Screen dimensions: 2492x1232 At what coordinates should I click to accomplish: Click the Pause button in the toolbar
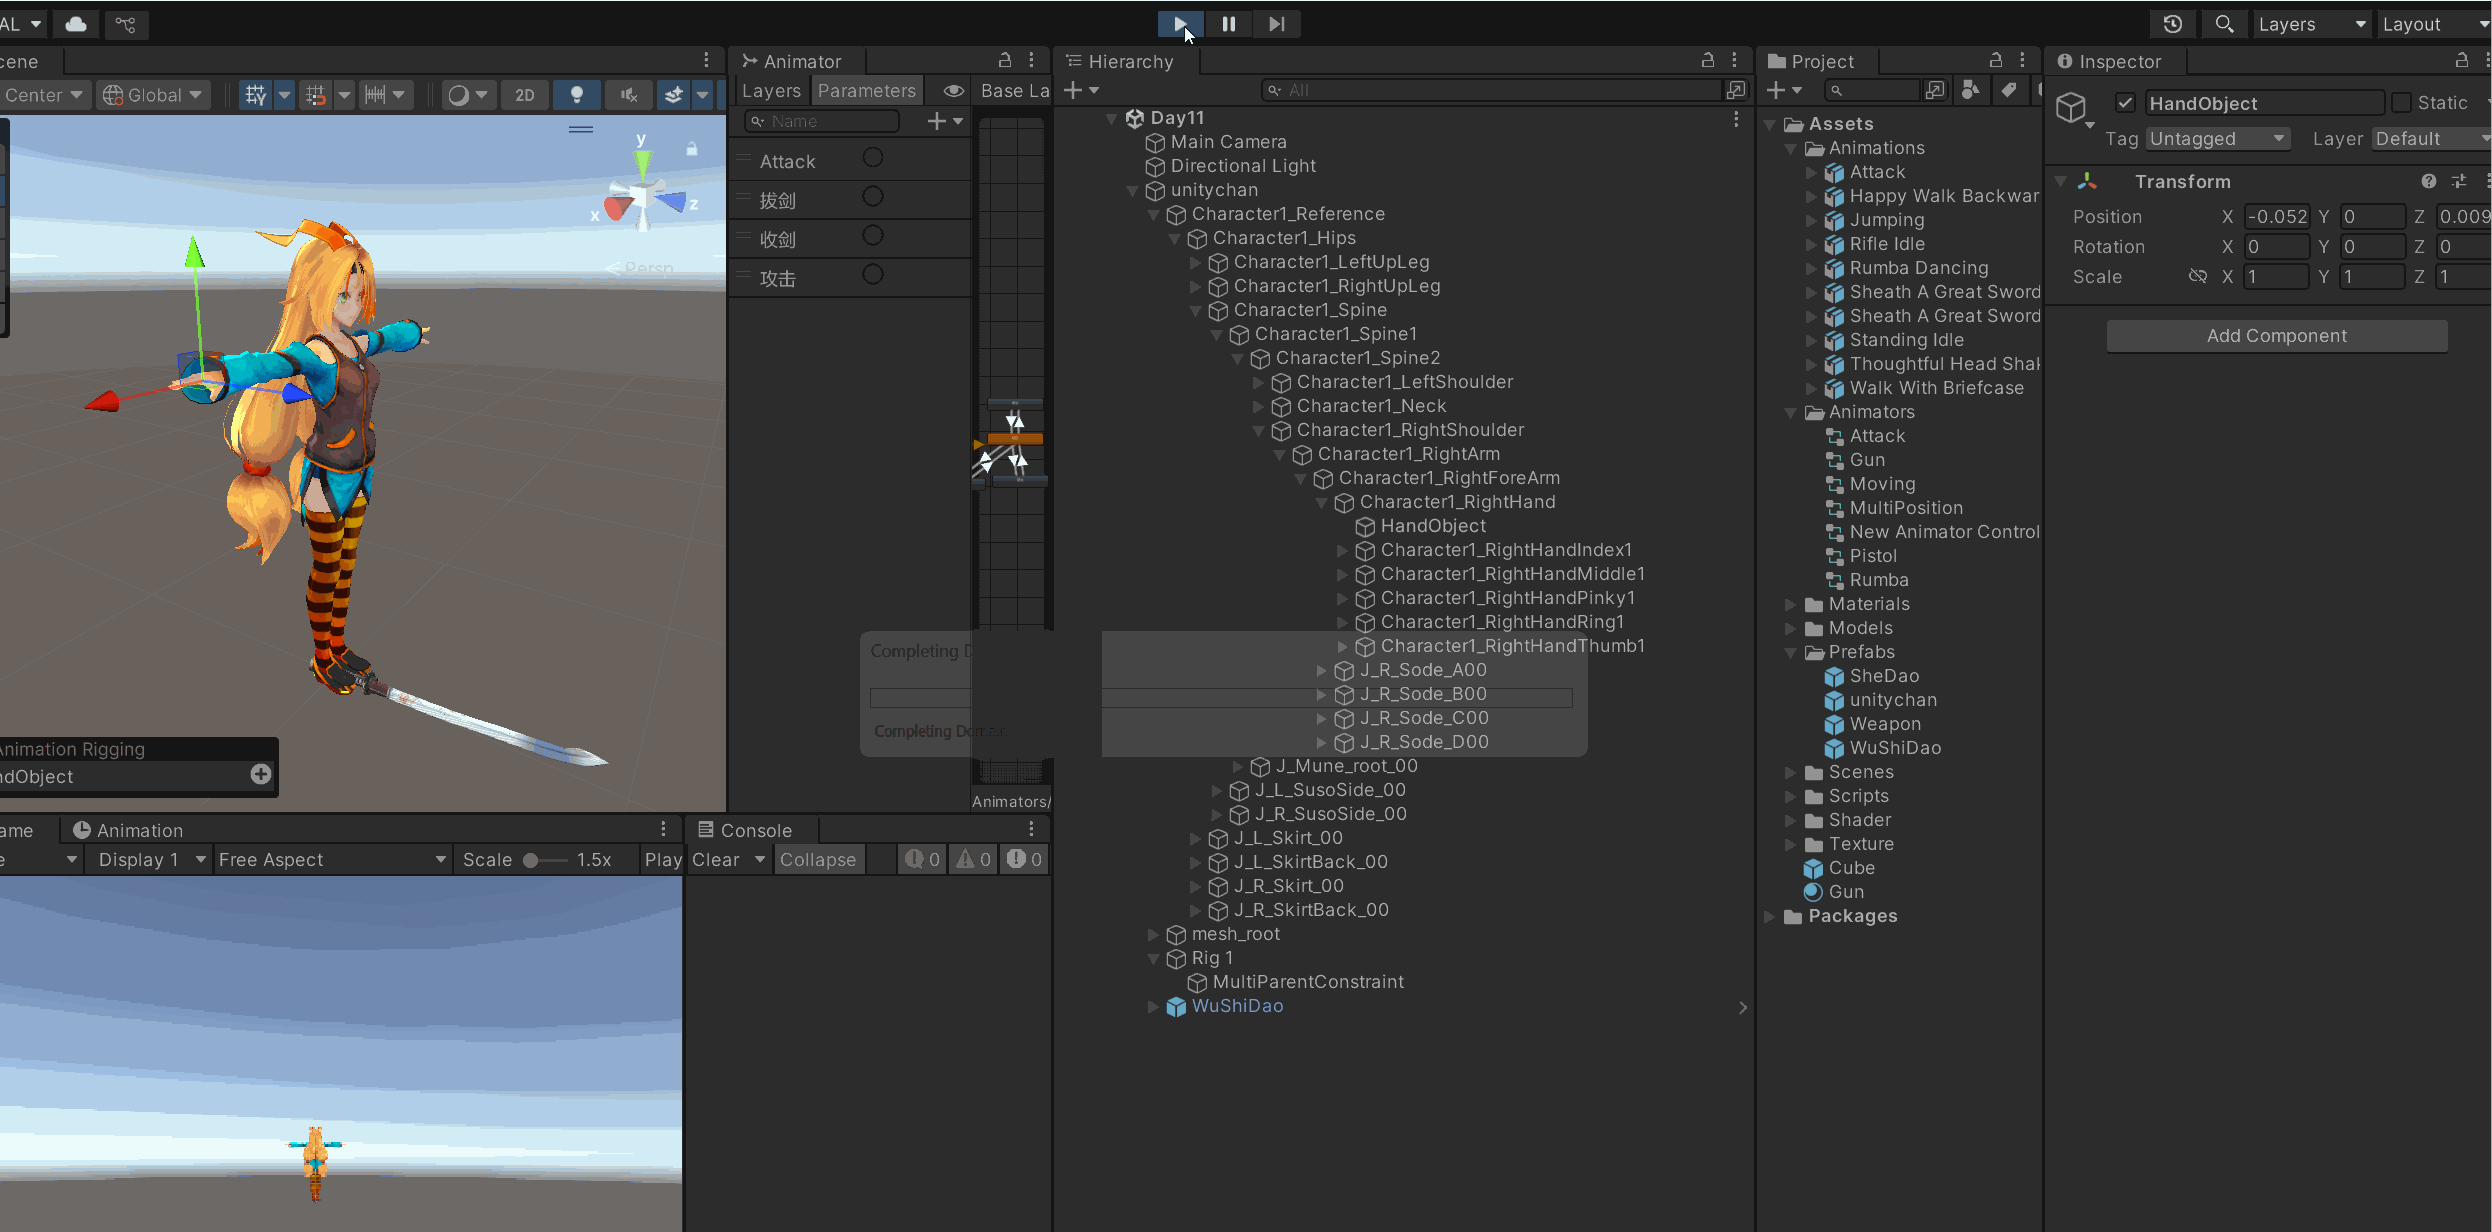(x=1228, y=24)
